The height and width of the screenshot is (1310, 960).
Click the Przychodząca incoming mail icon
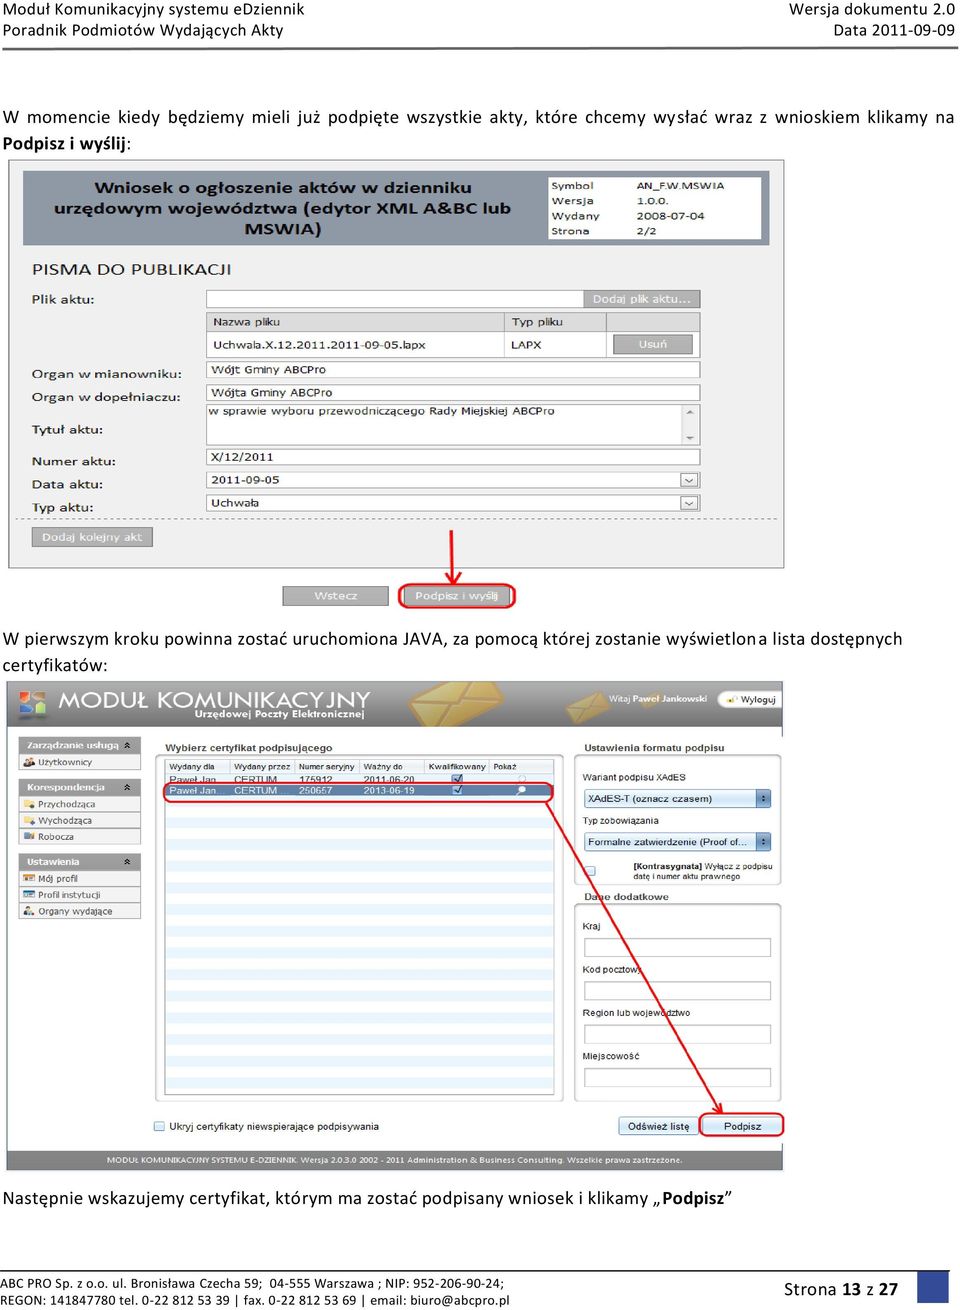click(29, 804)
